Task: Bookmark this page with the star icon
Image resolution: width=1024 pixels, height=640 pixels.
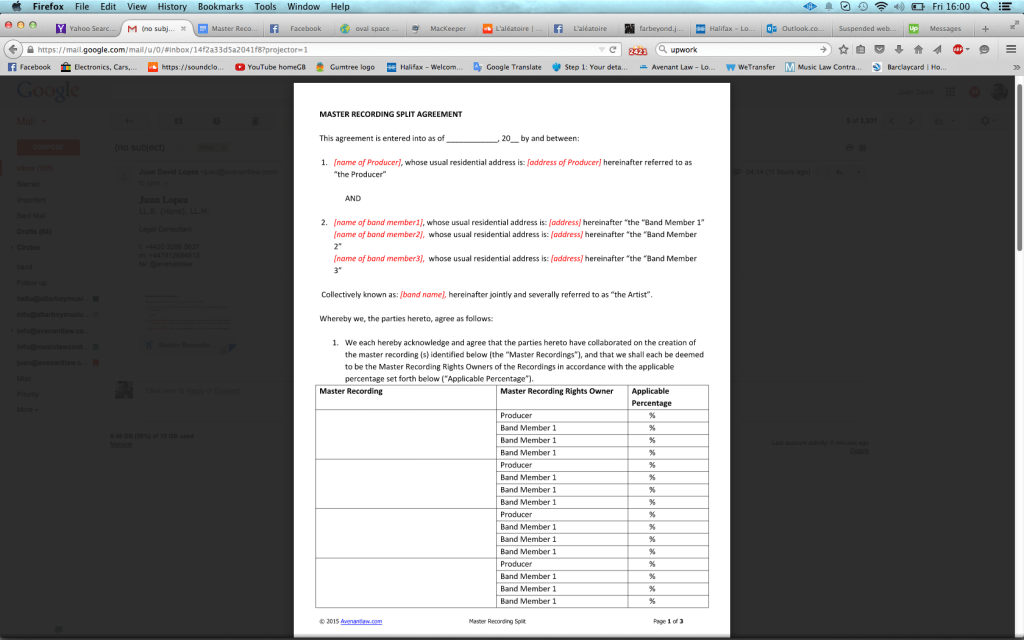Action: click(843, 50)
